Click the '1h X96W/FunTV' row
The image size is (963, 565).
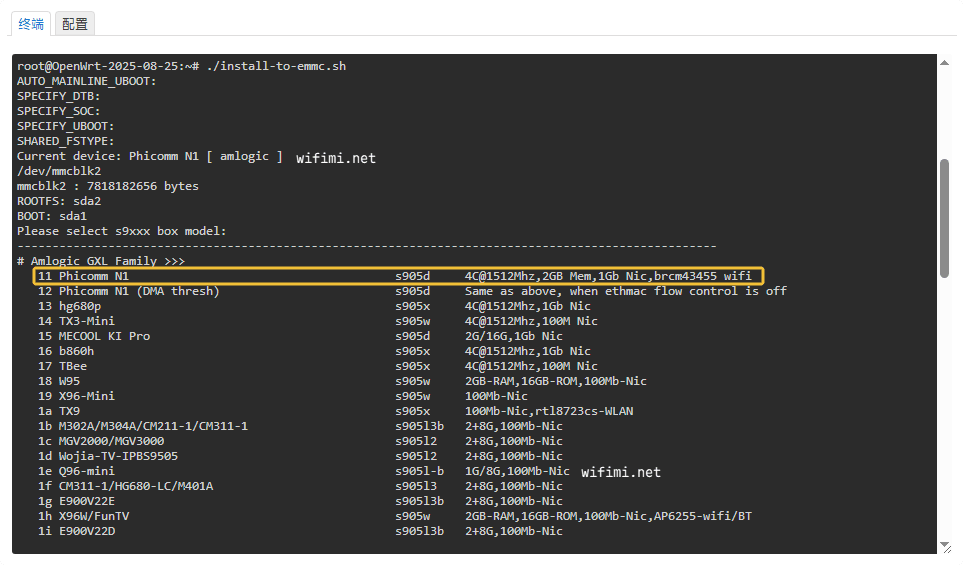395,516
